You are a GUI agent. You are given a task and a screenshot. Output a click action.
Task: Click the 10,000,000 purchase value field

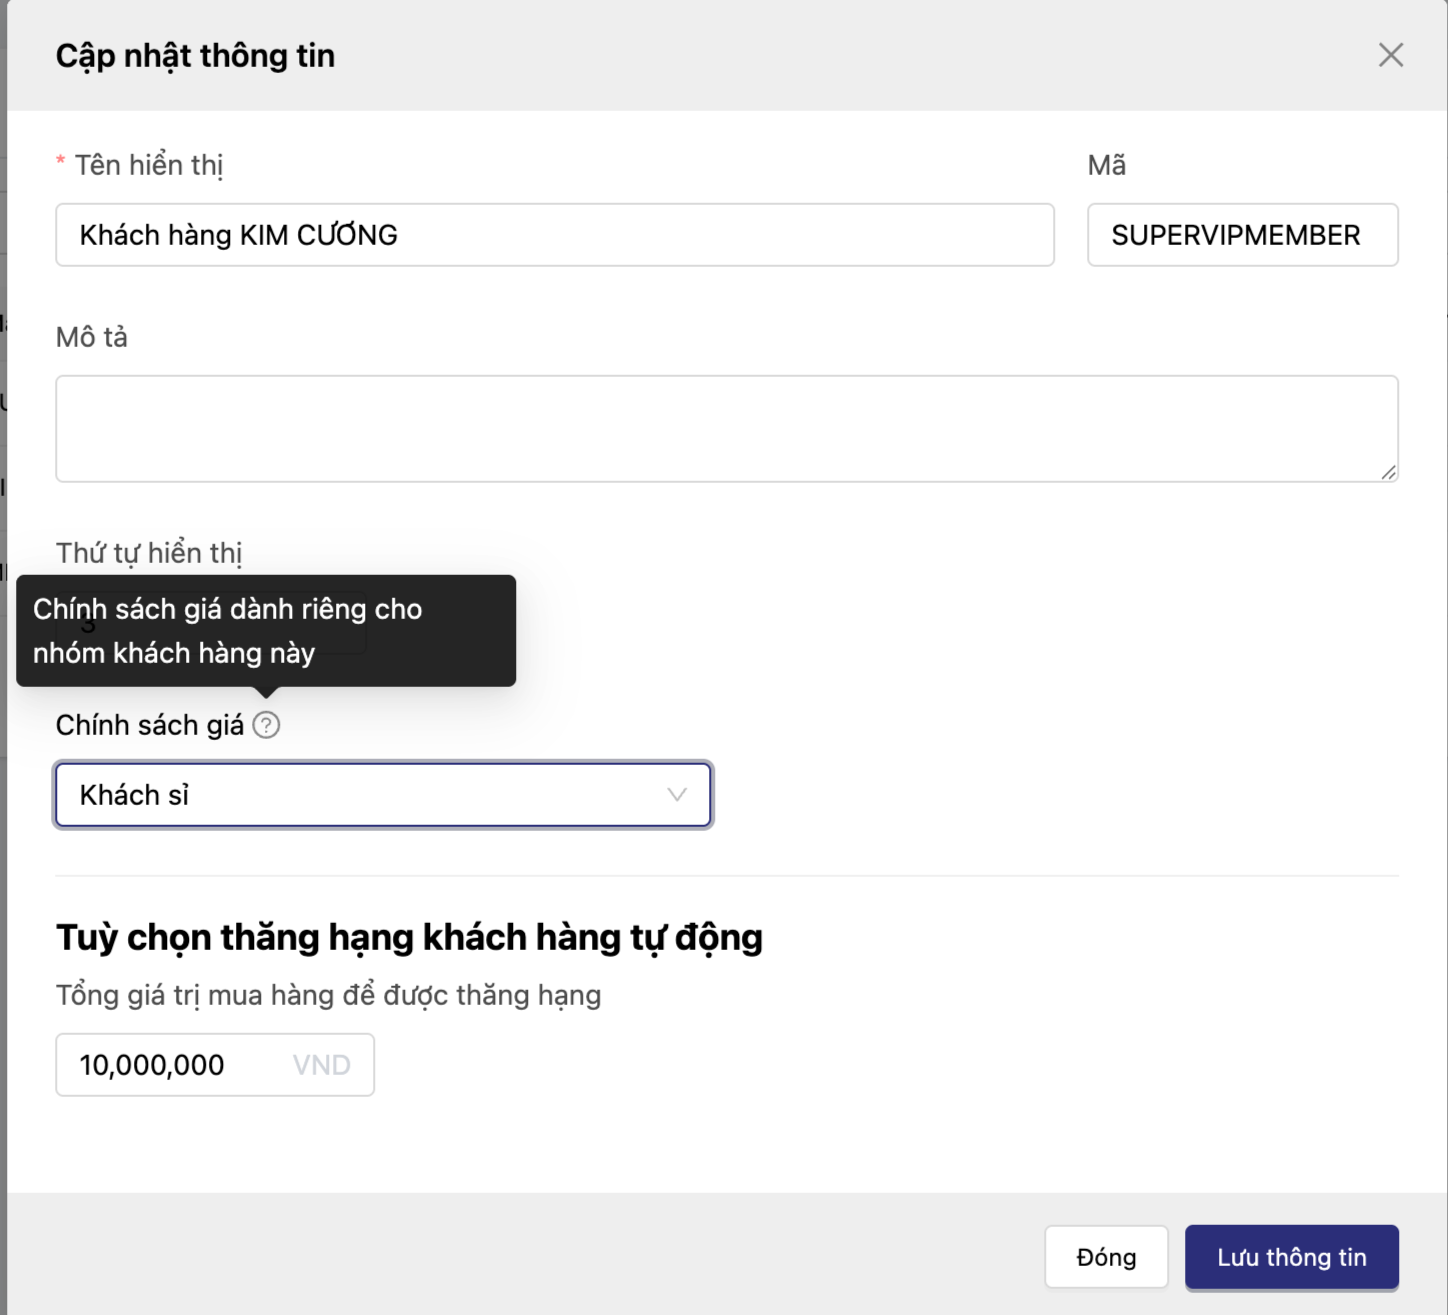(180, 1065)
